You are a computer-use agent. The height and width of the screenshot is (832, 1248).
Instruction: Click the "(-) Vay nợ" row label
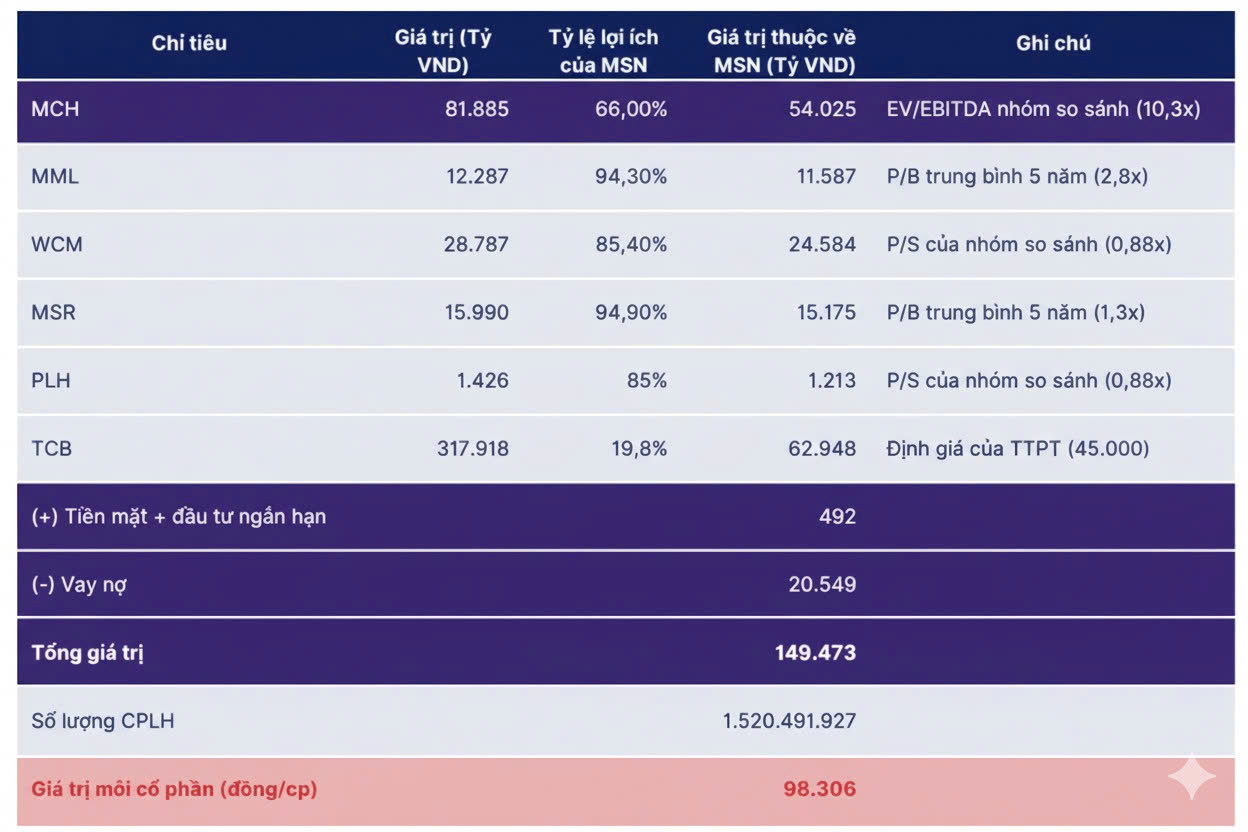79,585
